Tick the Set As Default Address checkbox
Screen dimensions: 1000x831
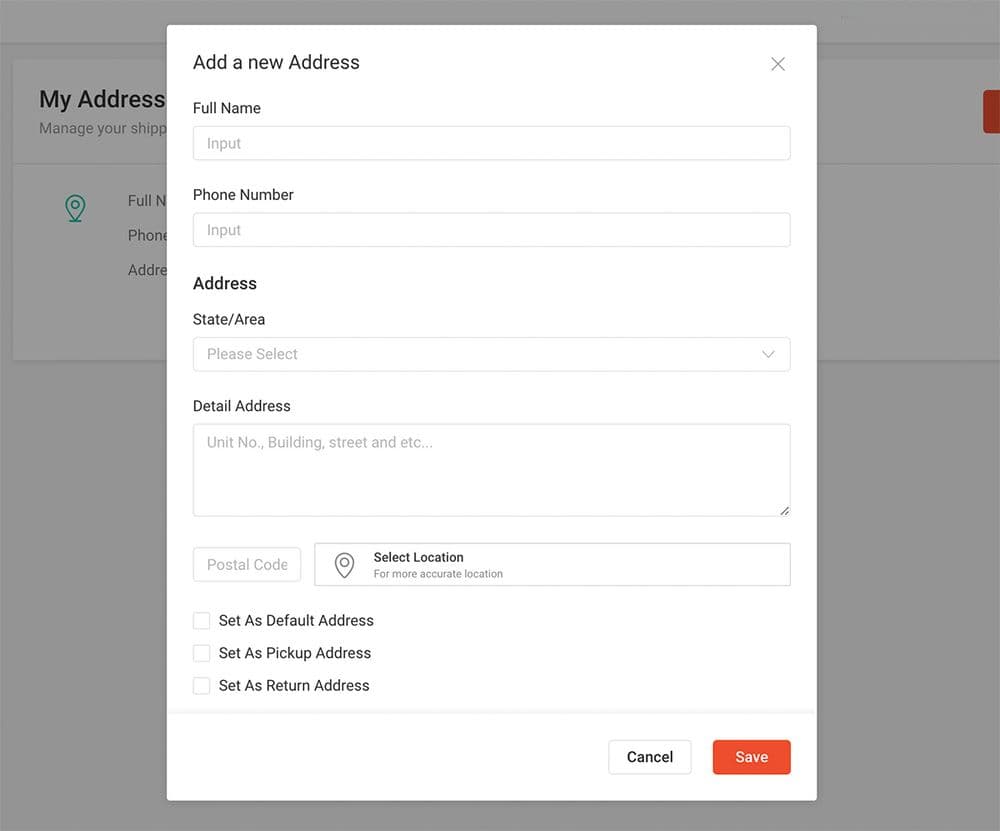click(x=202, y=621)
